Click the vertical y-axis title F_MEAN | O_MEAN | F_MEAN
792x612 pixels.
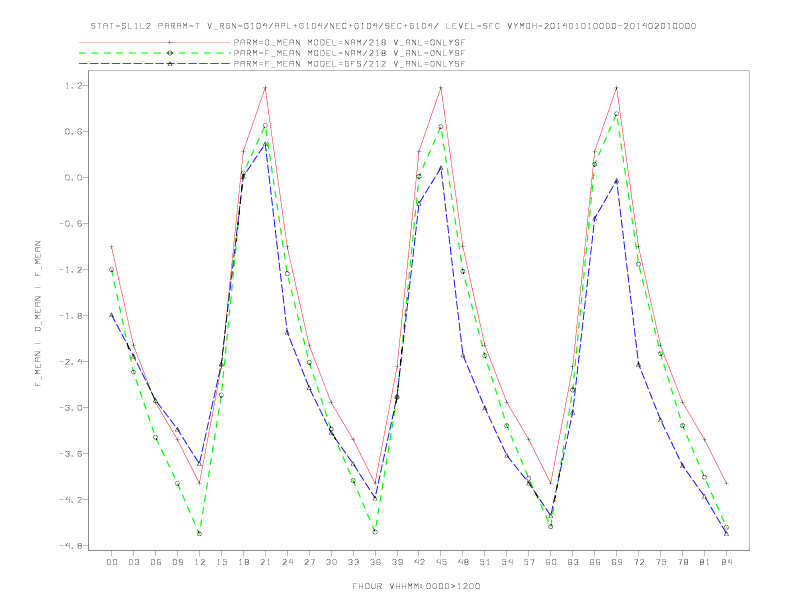(x=38, y=314)
